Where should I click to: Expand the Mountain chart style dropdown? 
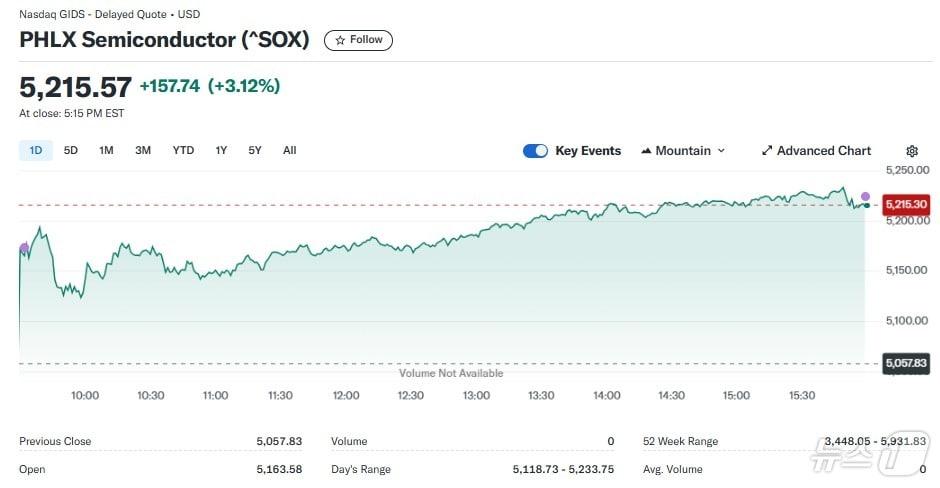coord(683,151)
